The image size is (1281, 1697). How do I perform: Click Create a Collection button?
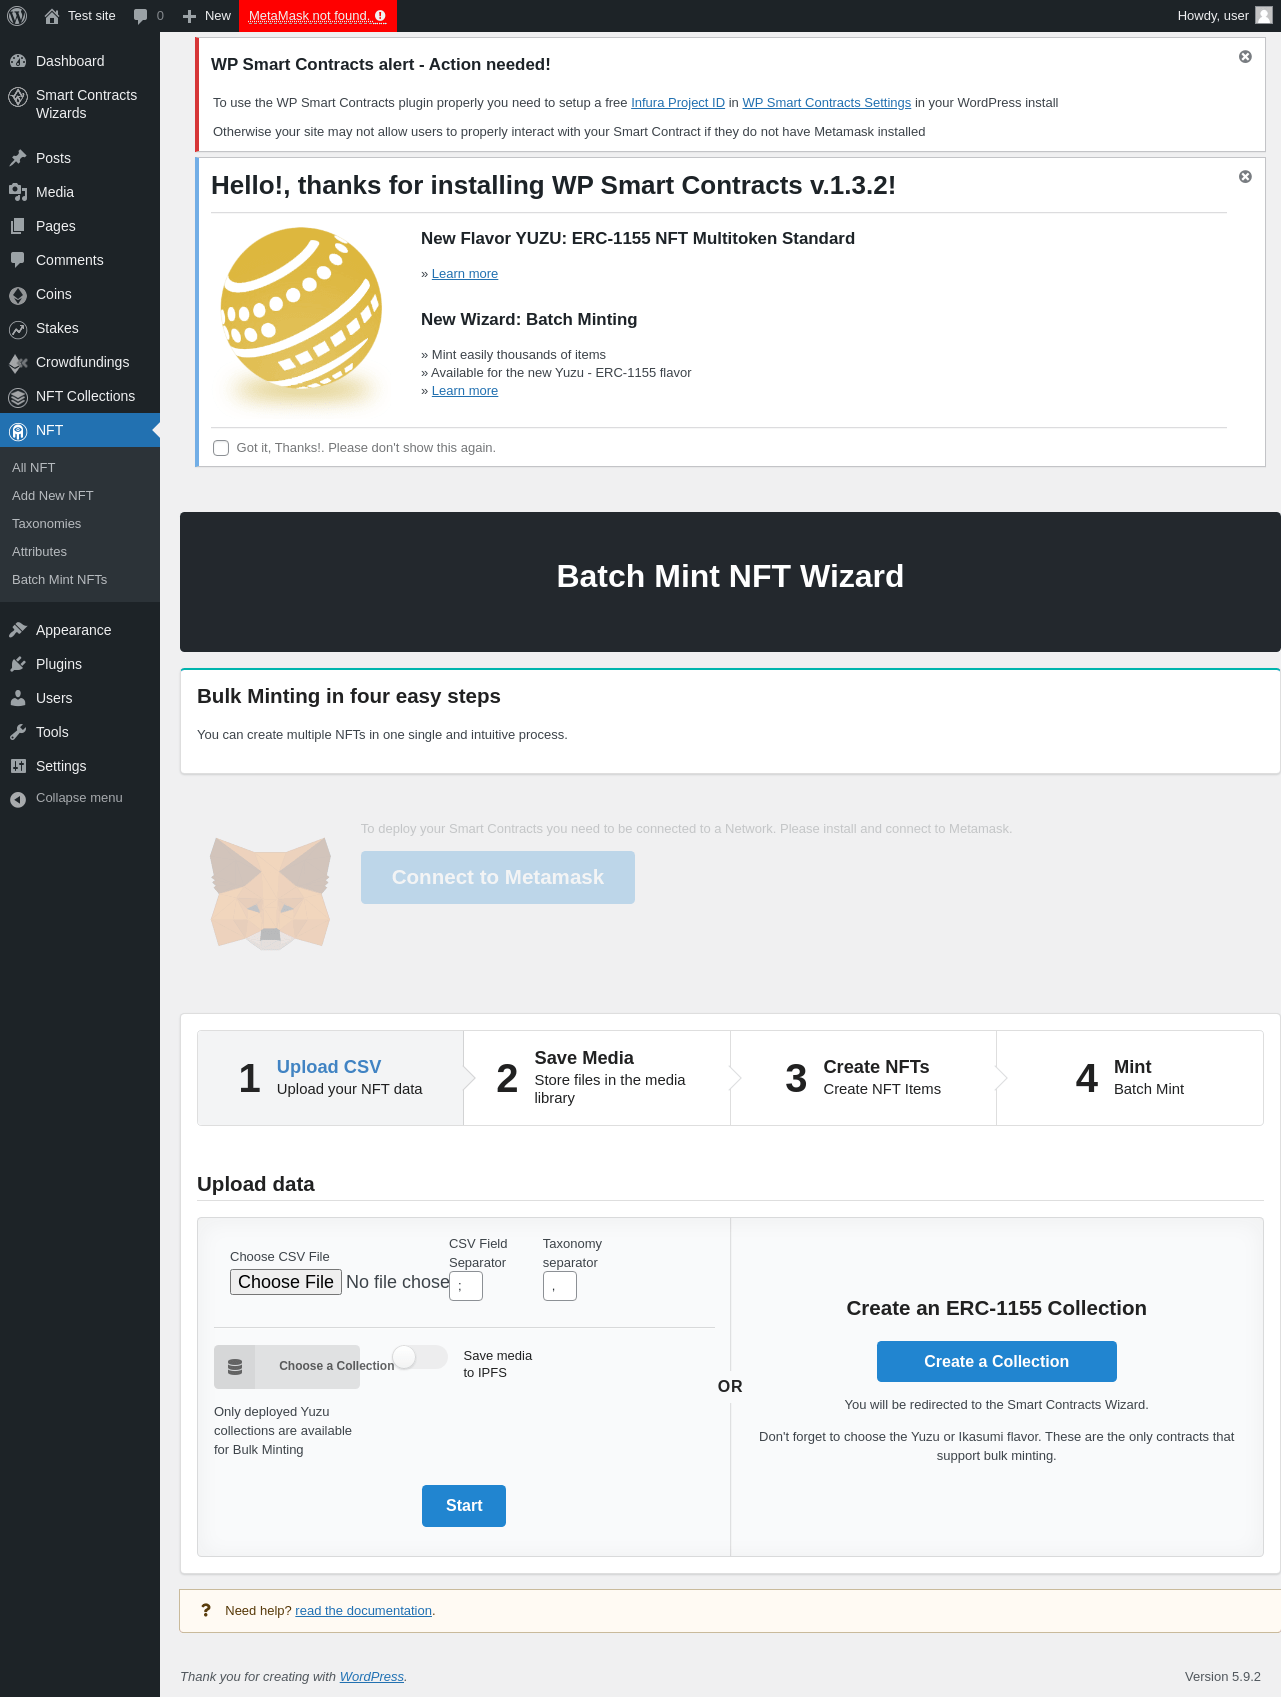coord(997,1362)
